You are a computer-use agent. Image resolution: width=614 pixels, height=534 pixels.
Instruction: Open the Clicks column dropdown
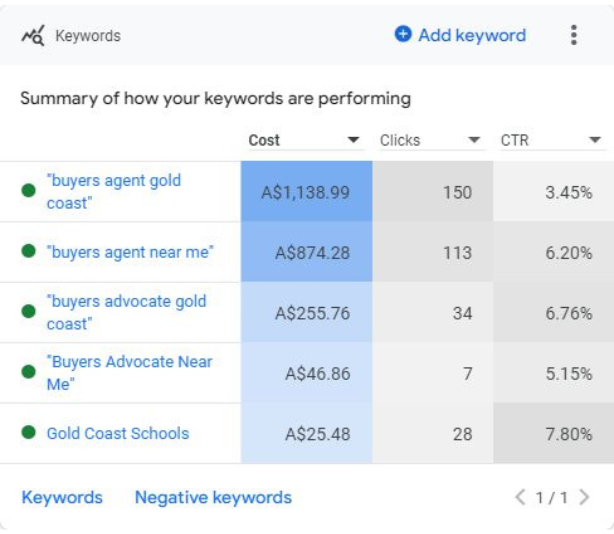(474, 141)
